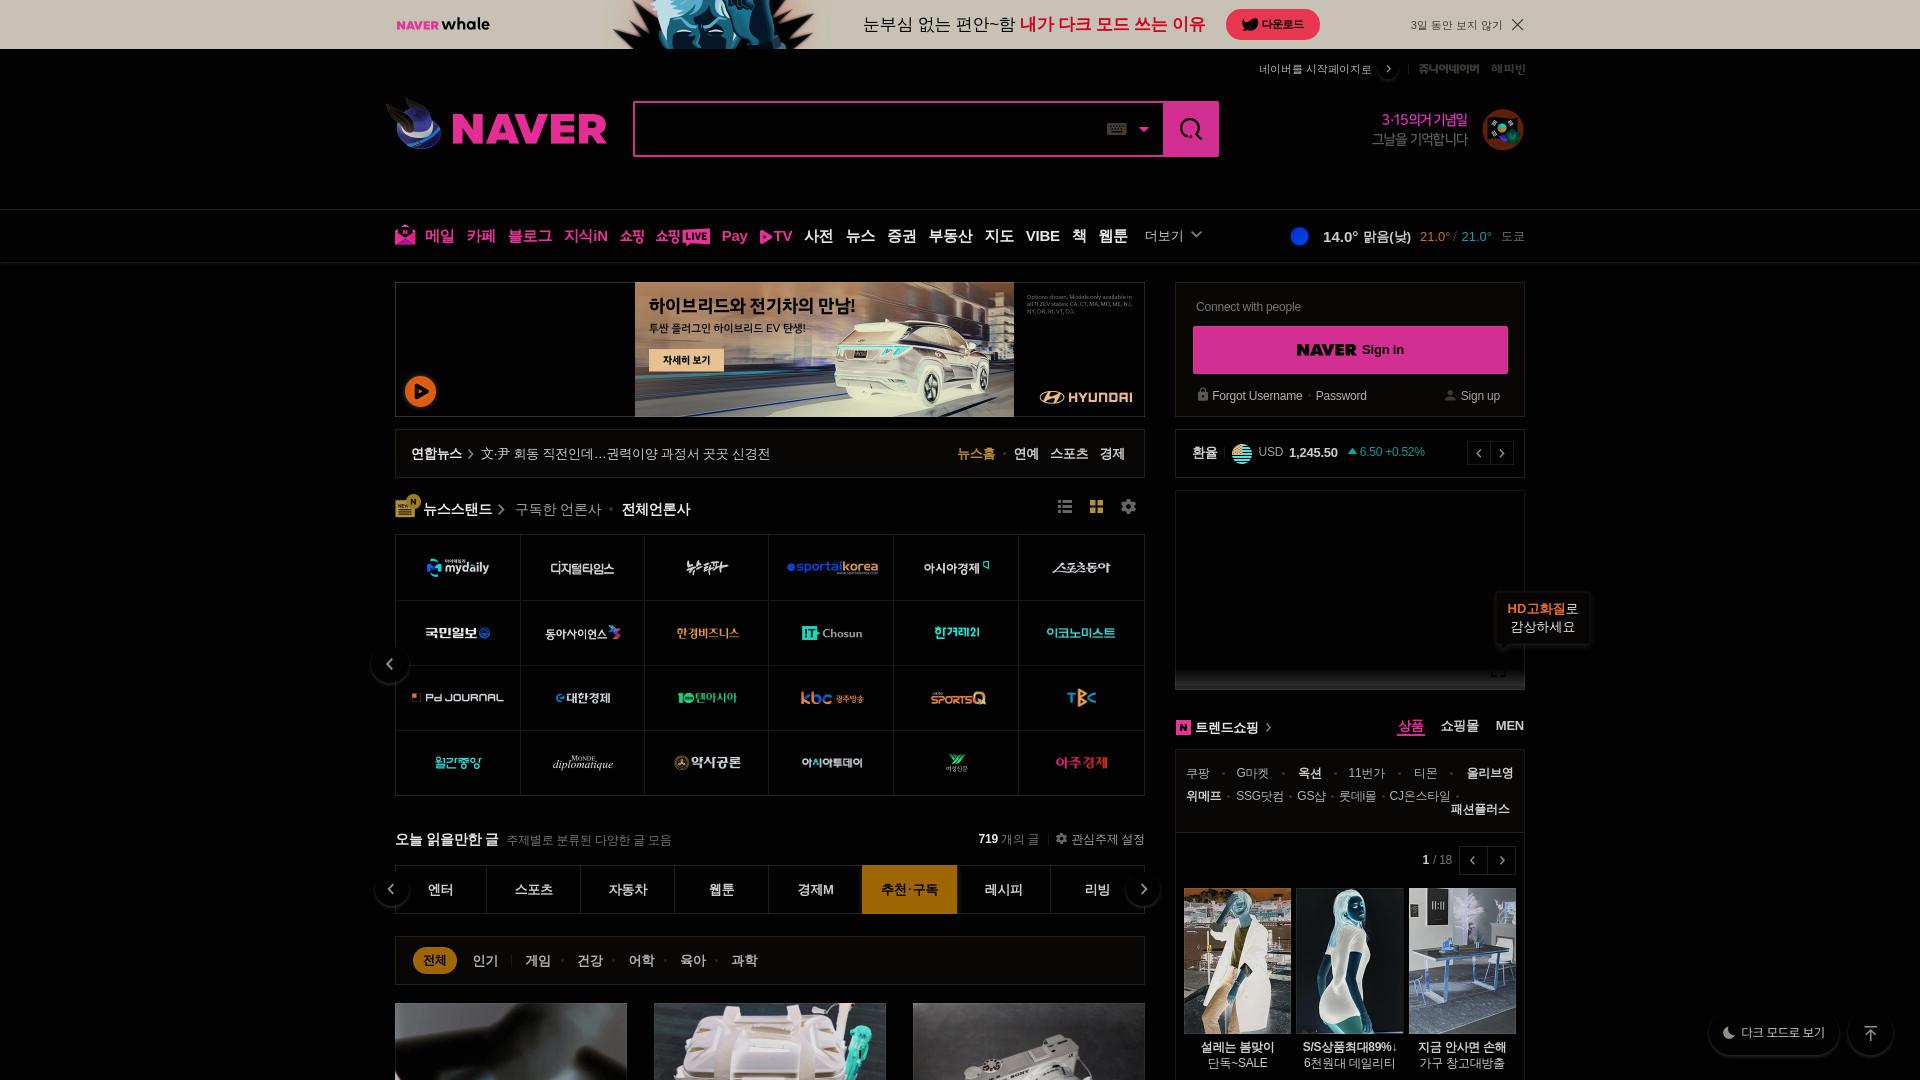Select the 전체 filter chip
The height and width of the screenshot is (1080, 1920).
click(x=435, y=961)
